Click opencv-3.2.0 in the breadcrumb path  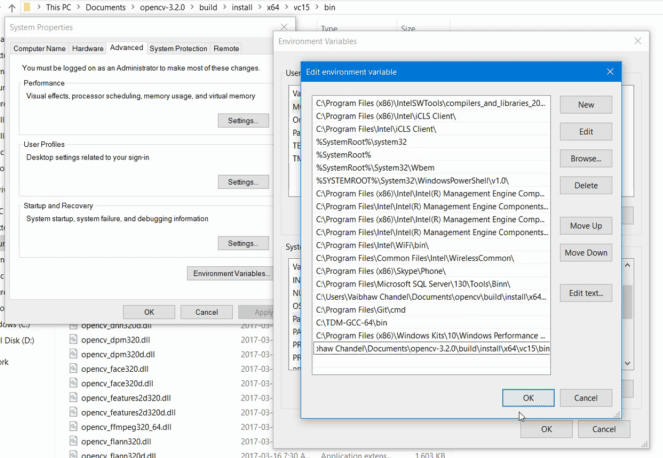pos(162,7)
